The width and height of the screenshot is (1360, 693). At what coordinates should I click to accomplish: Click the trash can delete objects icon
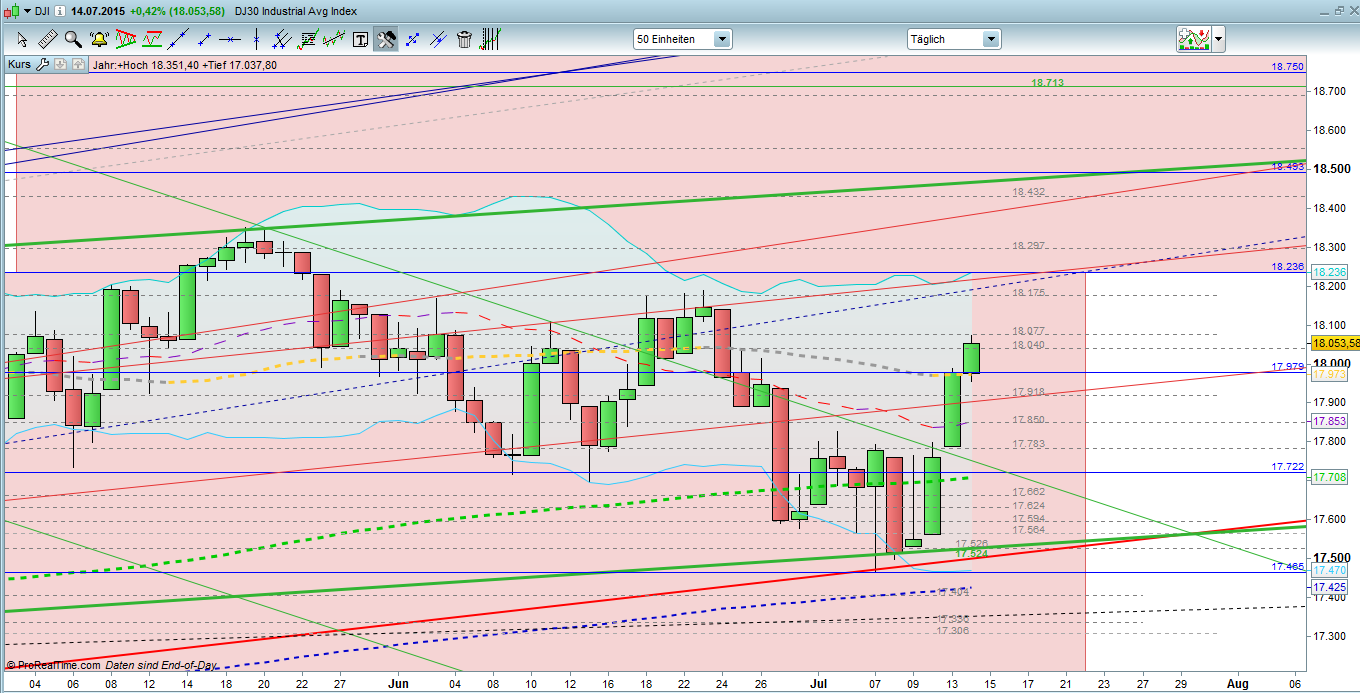464,39
